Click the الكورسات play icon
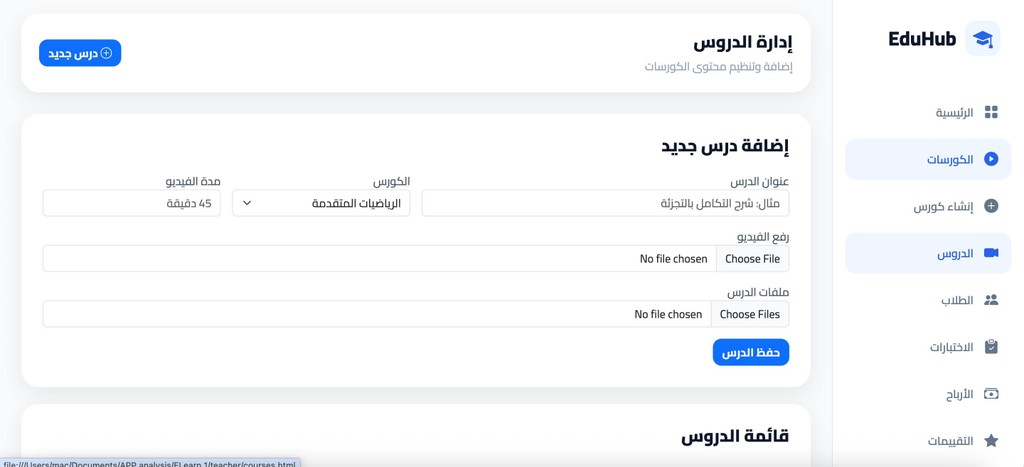This screenshot has width=1024, height=467. click(x=991, y=159)
